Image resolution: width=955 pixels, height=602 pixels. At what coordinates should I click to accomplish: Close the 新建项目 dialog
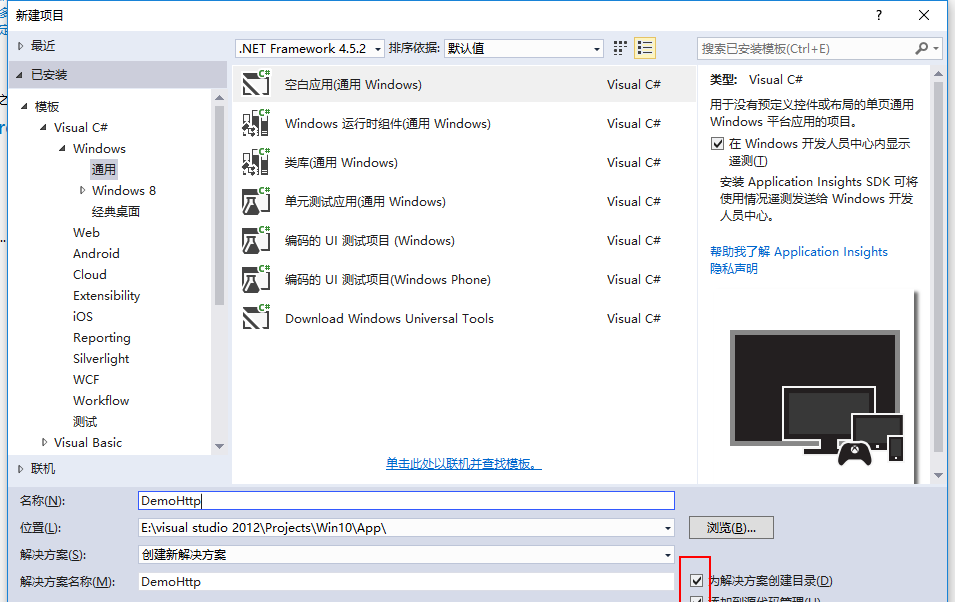pos(924,15)
